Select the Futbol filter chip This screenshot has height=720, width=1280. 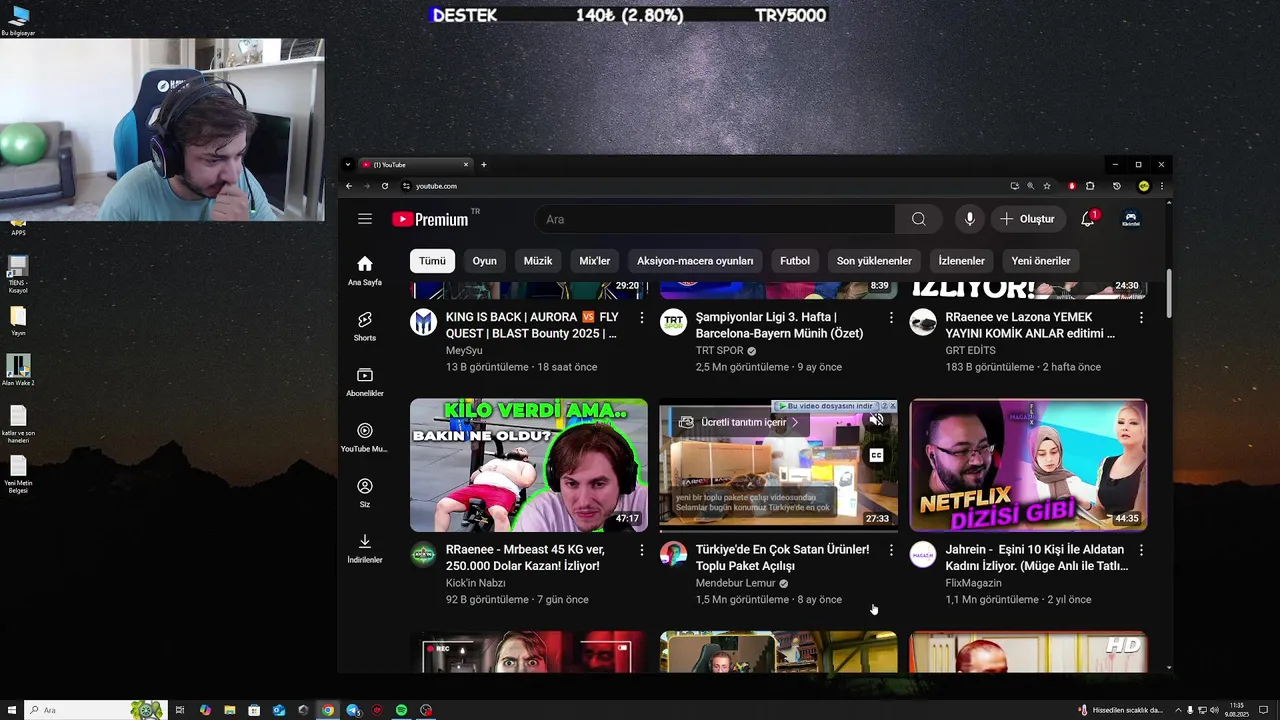click(x=795, y=261)
